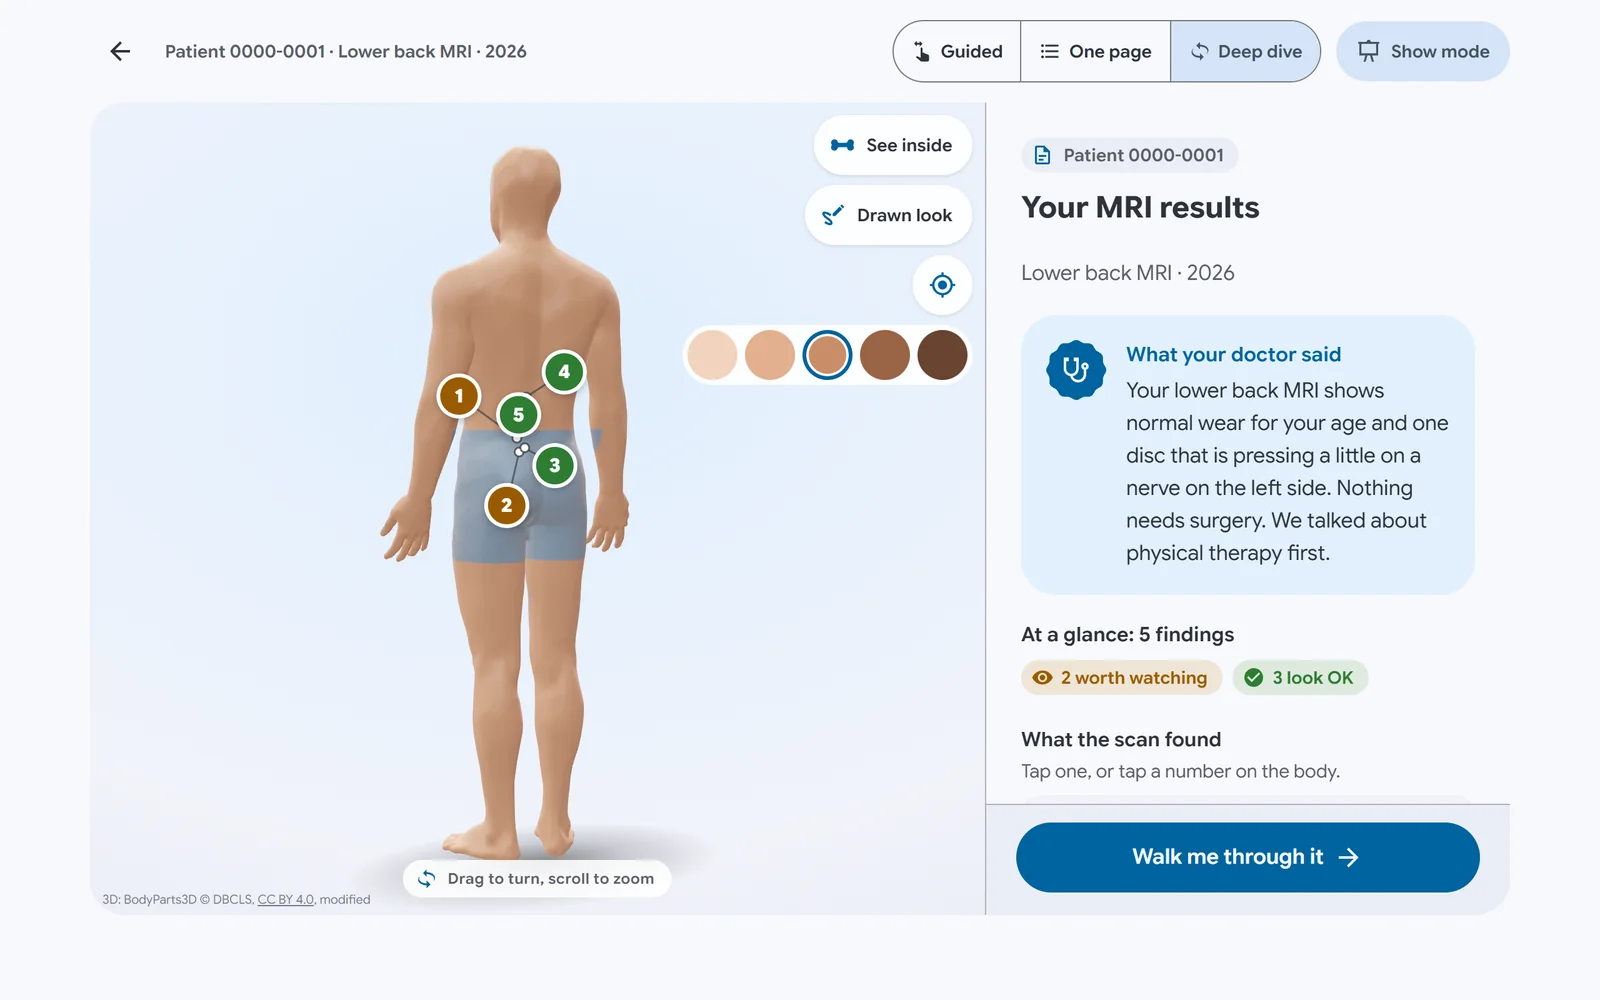
Task: Open Show mode
Action: (x=1423, y=51)
